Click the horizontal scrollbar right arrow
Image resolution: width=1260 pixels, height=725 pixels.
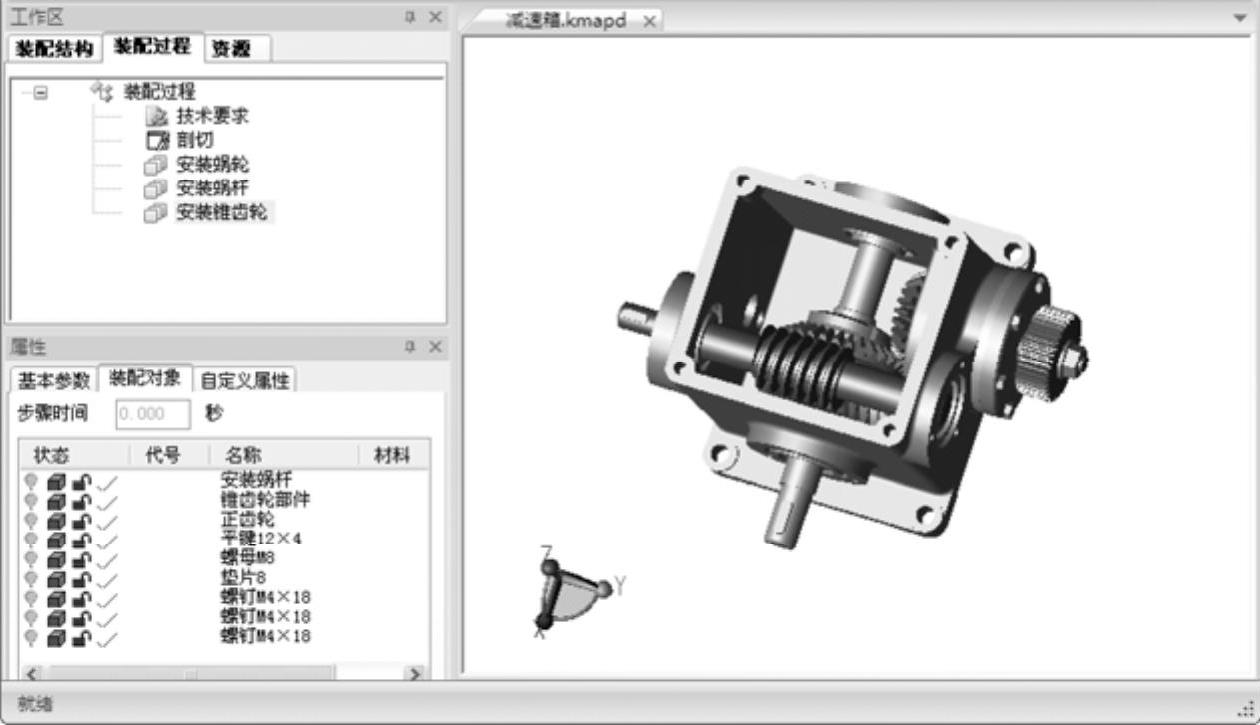[415, 674]
